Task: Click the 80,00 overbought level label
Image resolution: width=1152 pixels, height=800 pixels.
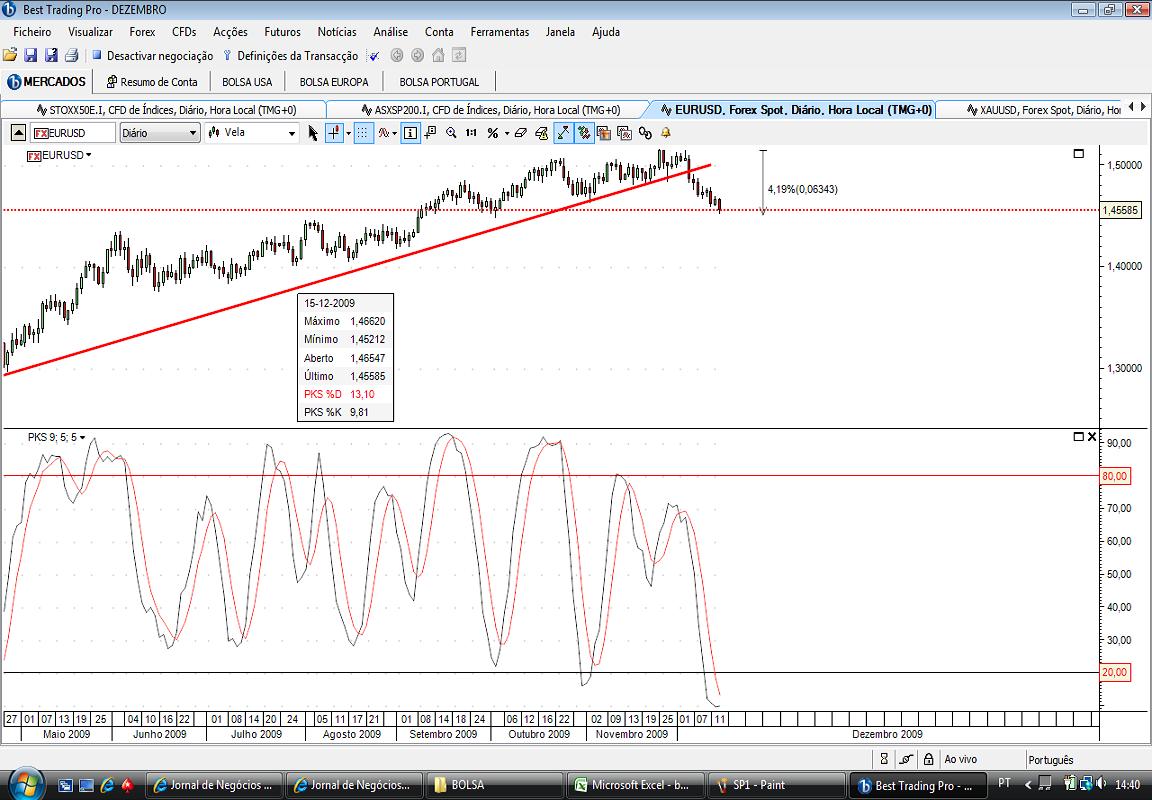Action: coord(1114,476)
